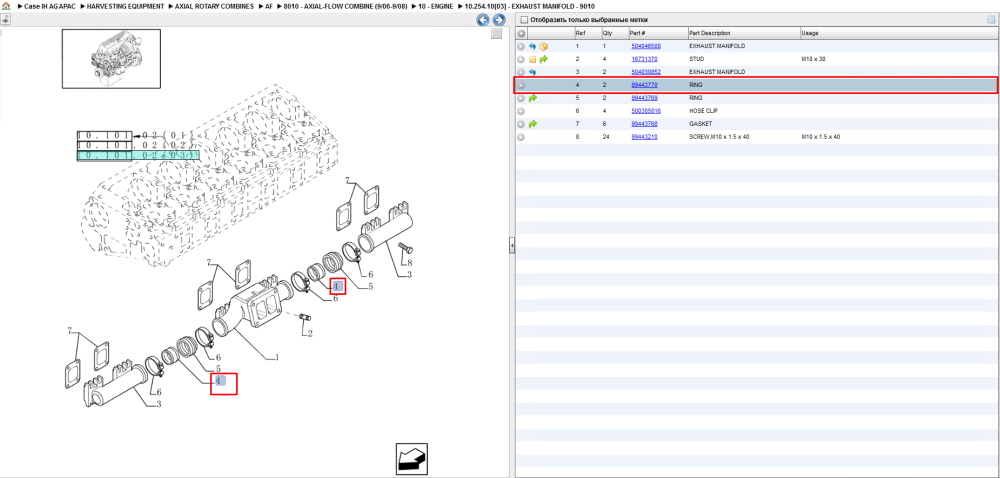This screenshot has width=1000, height=478.
Task: Click the large return arrow icon under the diagram
Action: click(x=411, y=458)
